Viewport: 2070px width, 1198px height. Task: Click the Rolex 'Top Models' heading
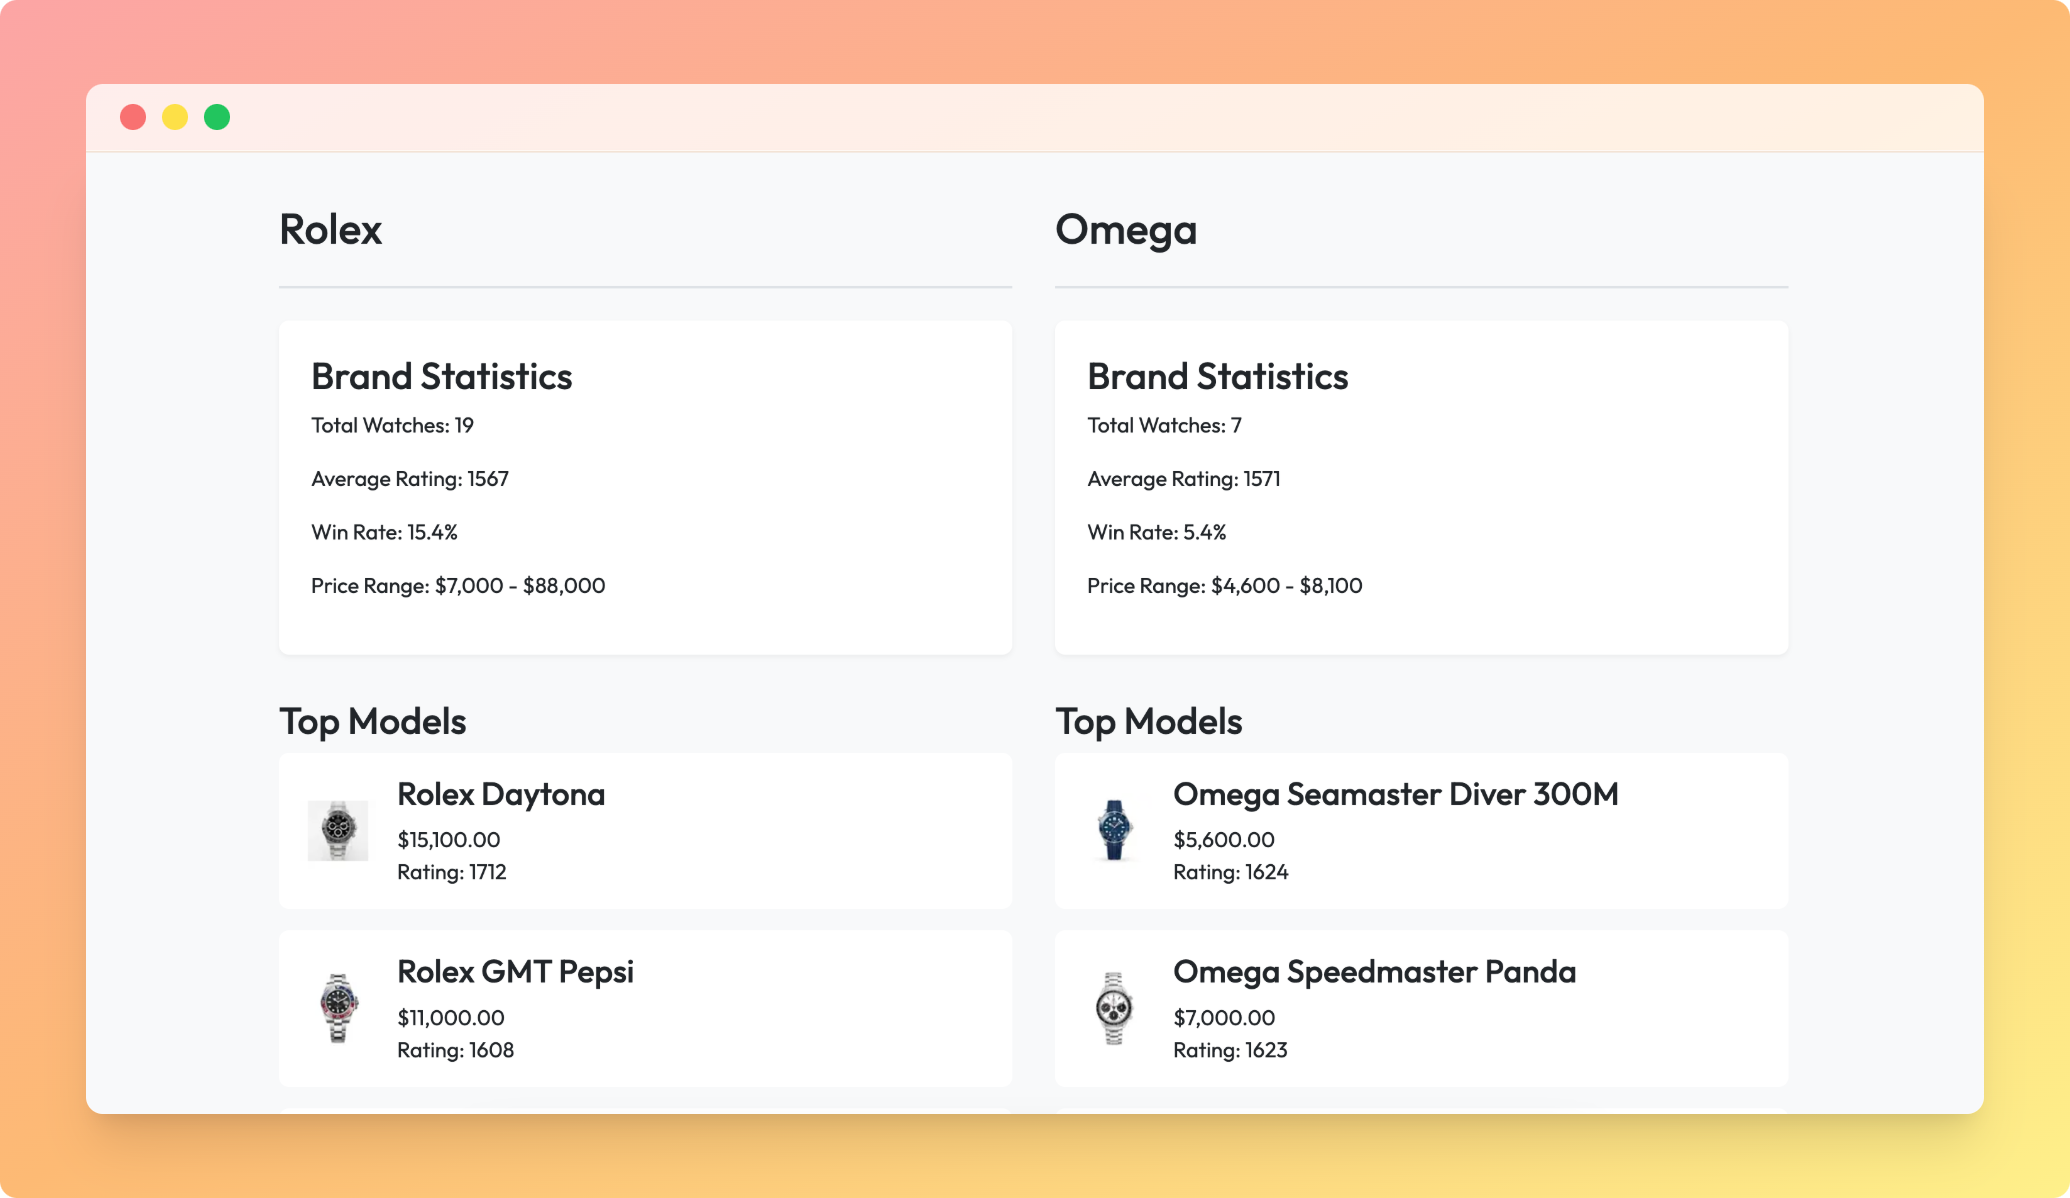pos(373,722)
